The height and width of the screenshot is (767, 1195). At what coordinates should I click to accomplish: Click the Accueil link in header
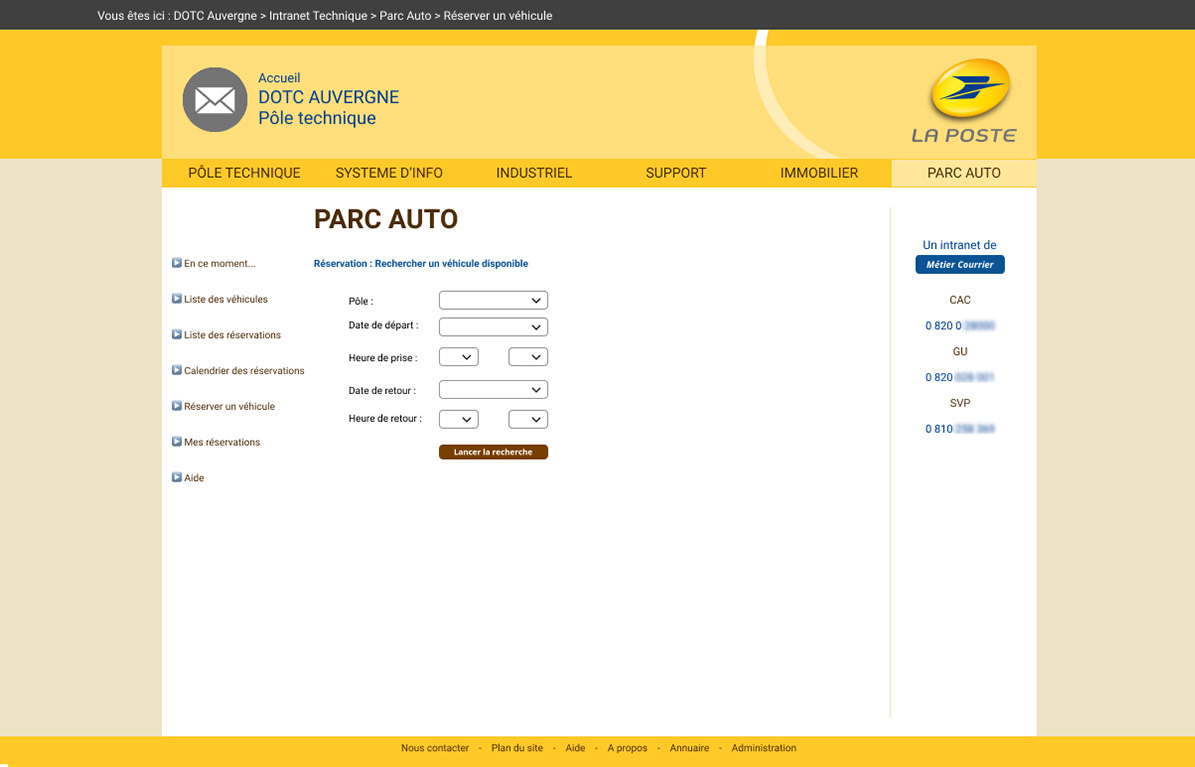coord(279,78)
